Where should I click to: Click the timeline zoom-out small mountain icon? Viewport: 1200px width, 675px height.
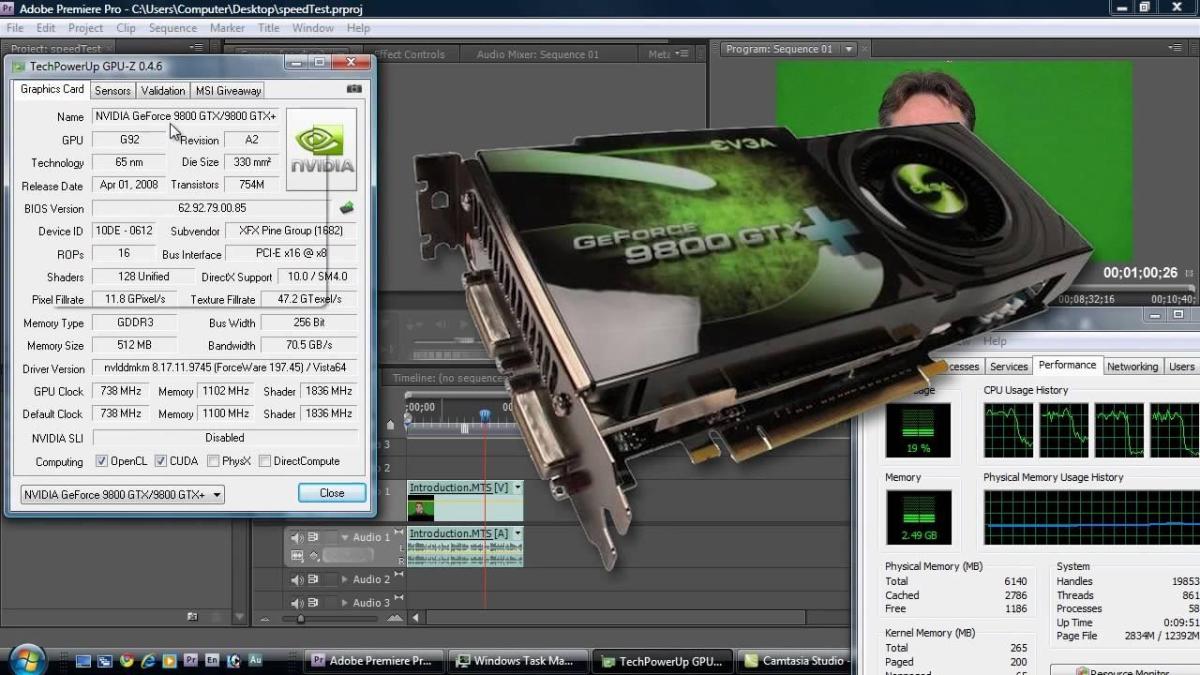[265, 620]
